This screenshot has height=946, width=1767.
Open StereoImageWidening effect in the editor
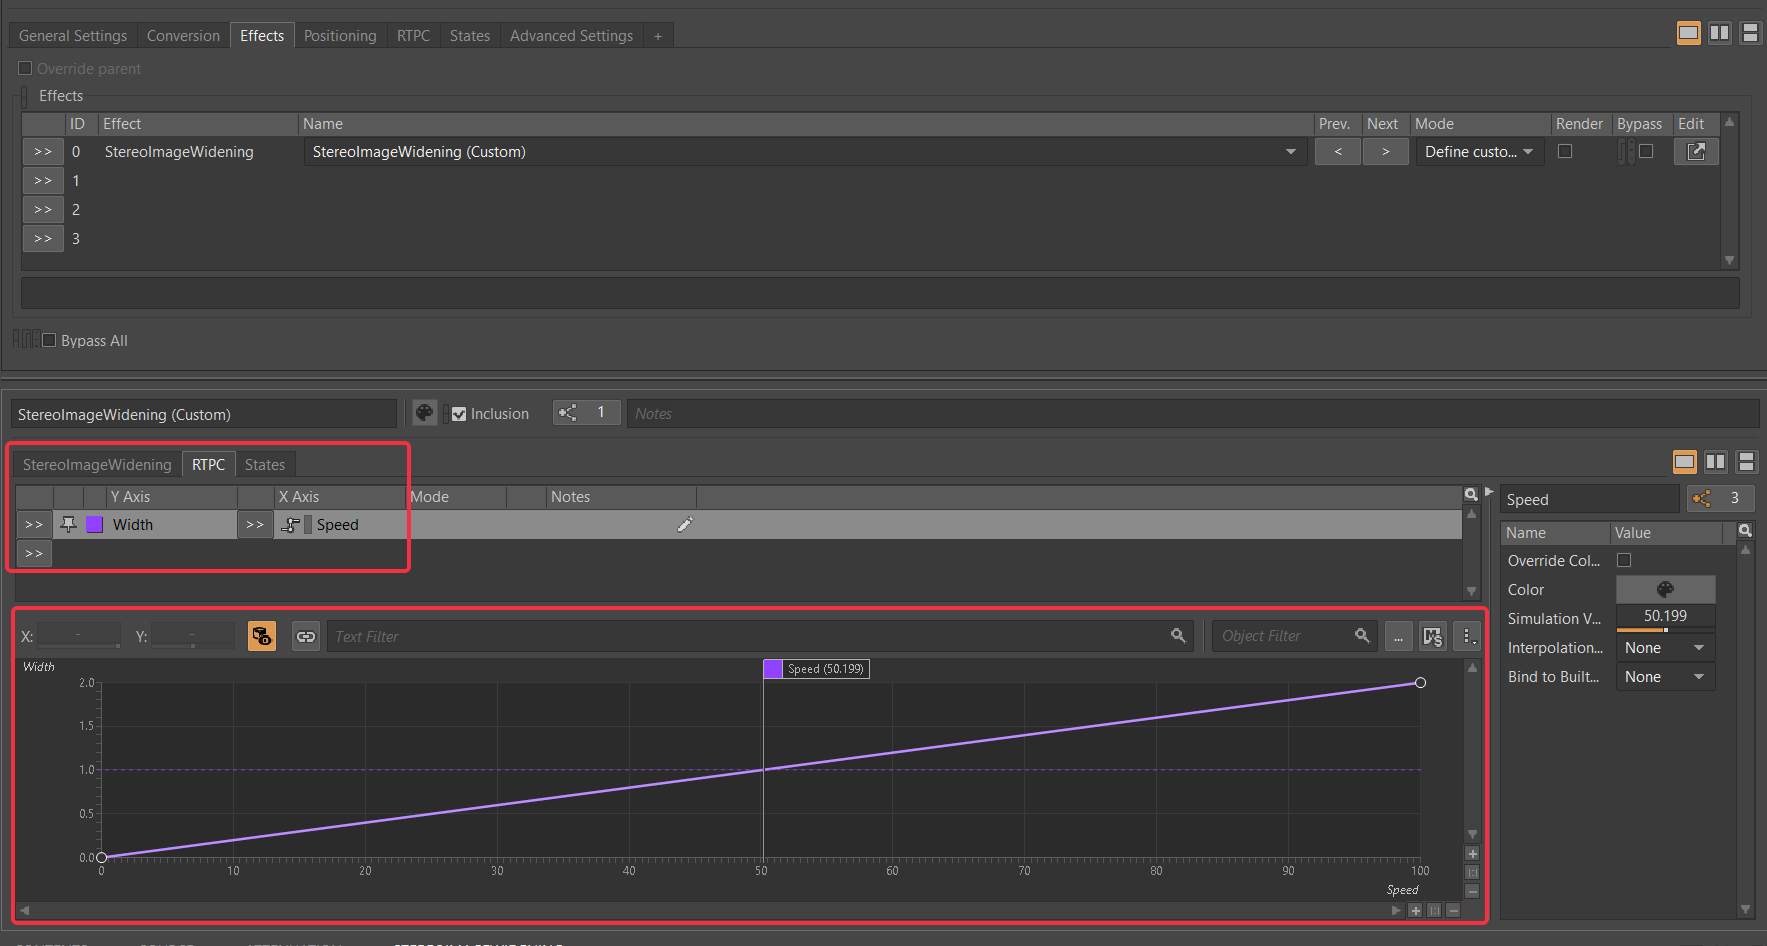(1696, 152)
